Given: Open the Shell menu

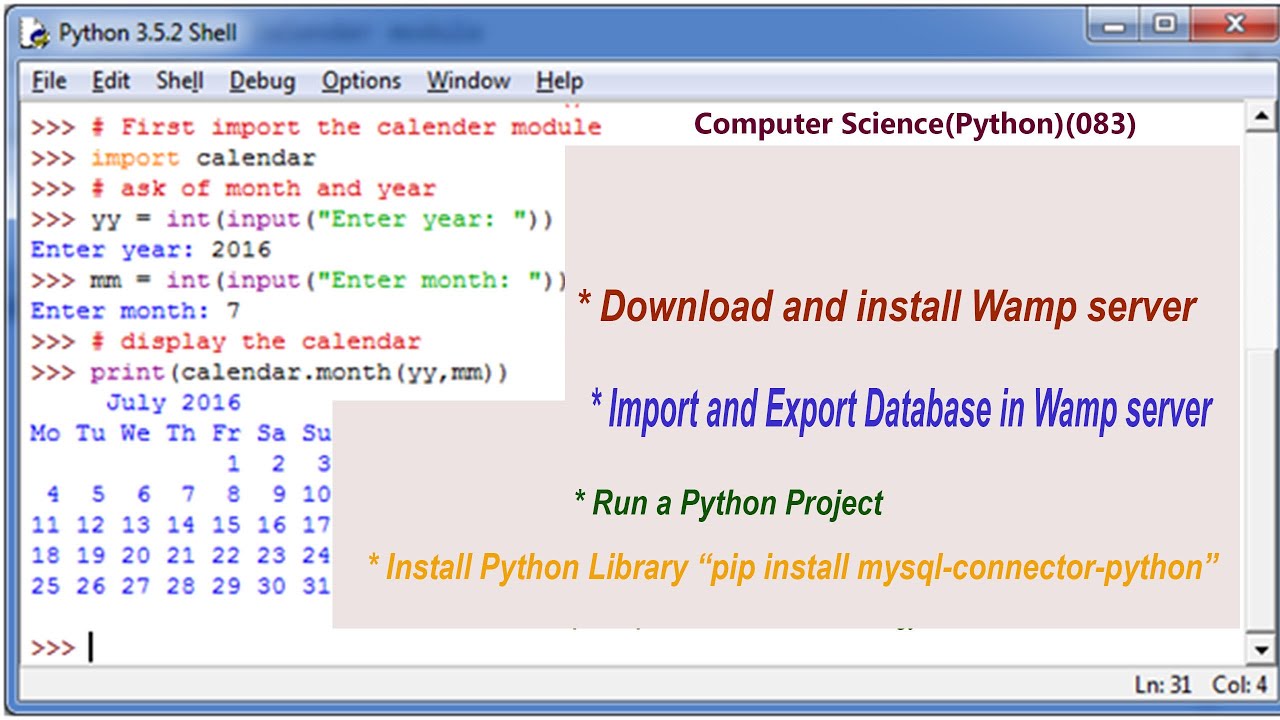Looking at the screenshot, I should coord(180,81).
